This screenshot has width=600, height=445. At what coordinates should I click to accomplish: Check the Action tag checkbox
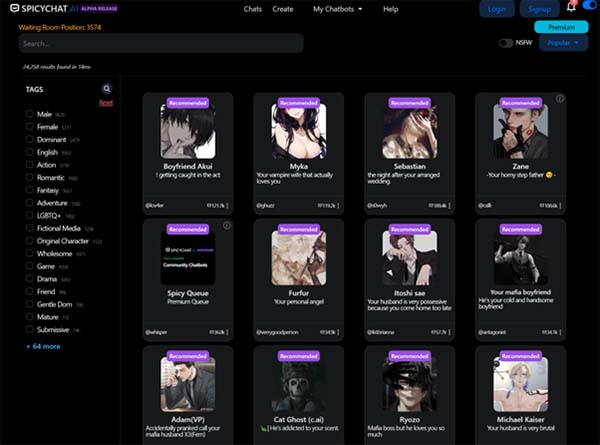(x=29, y=165)
